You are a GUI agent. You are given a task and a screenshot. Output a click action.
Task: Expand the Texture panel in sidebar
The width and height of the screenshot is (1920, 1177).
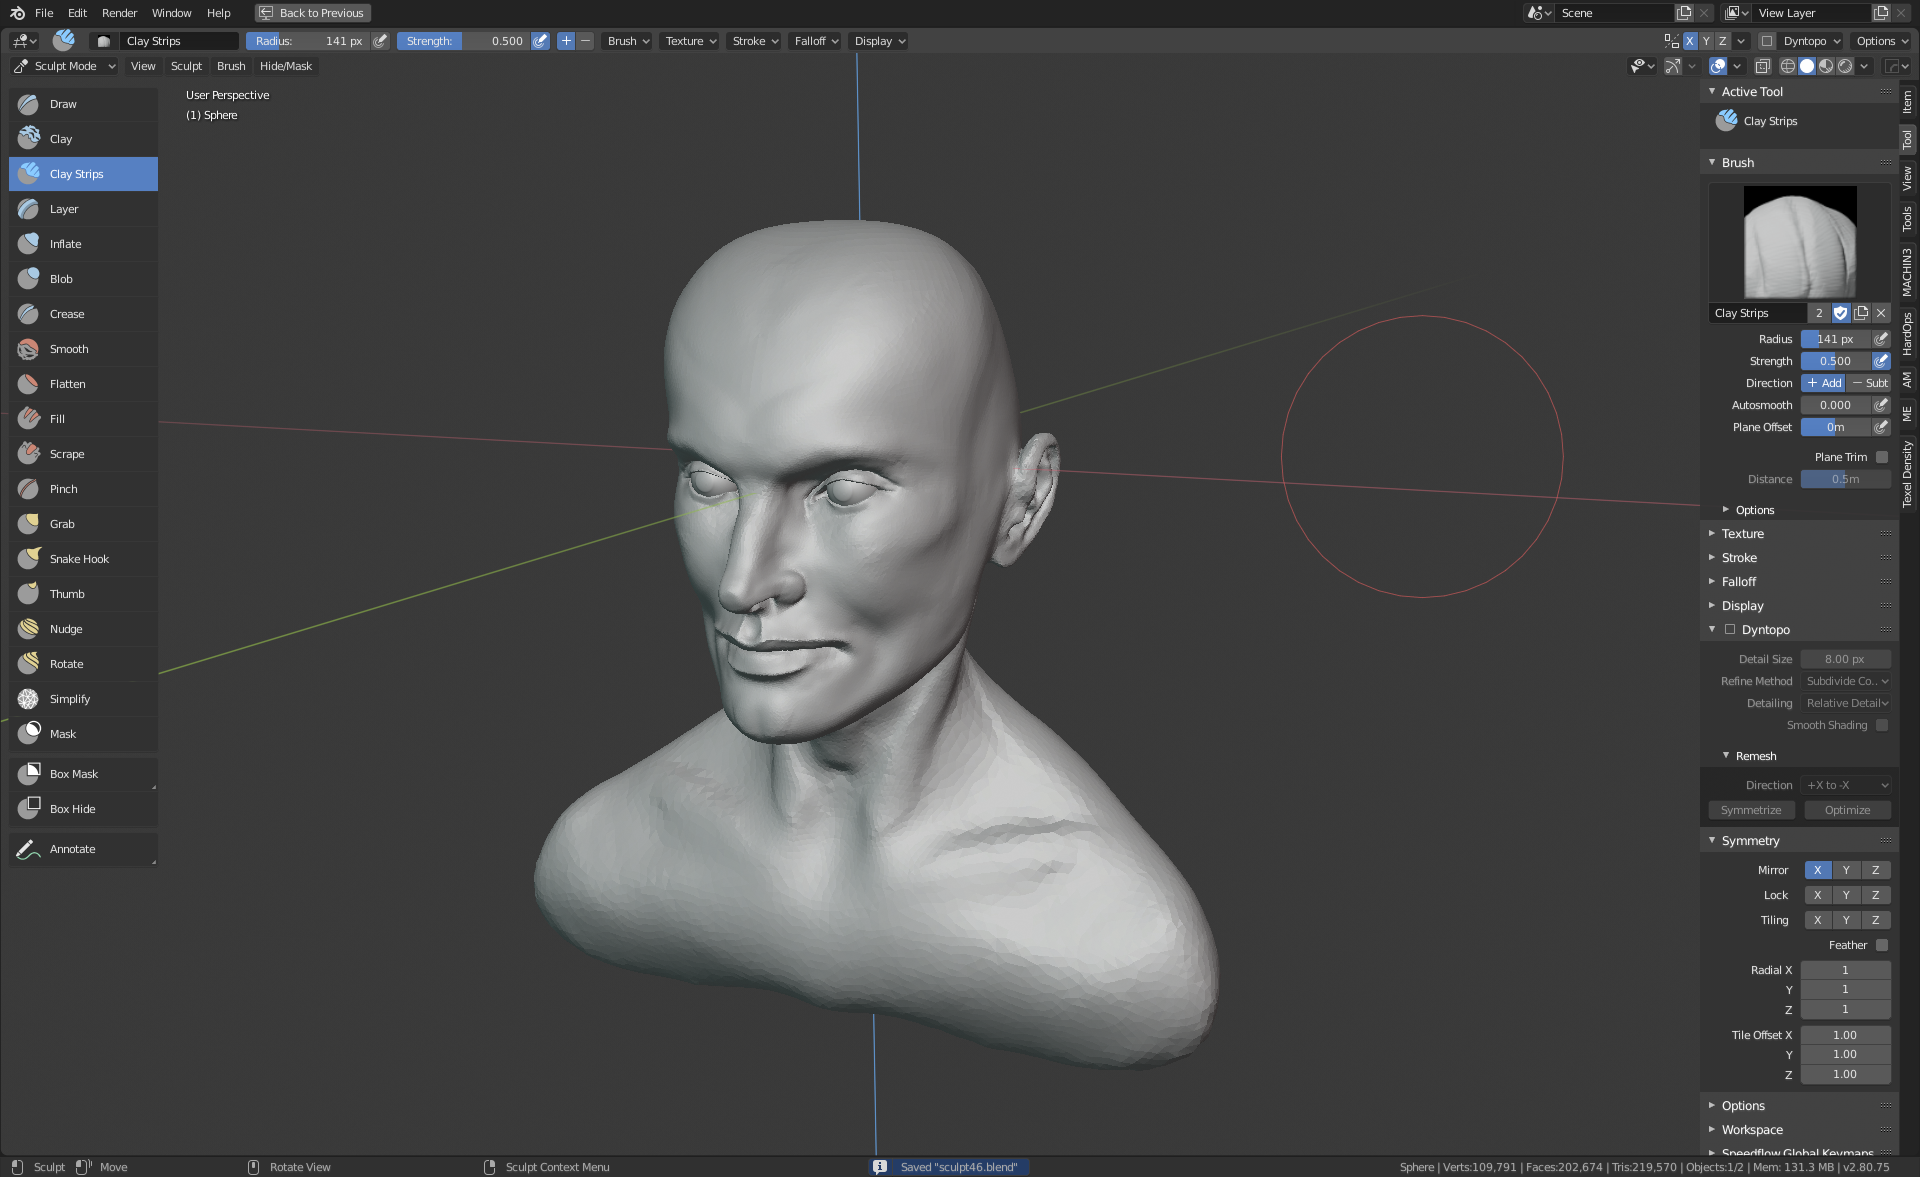[1742, 534]
